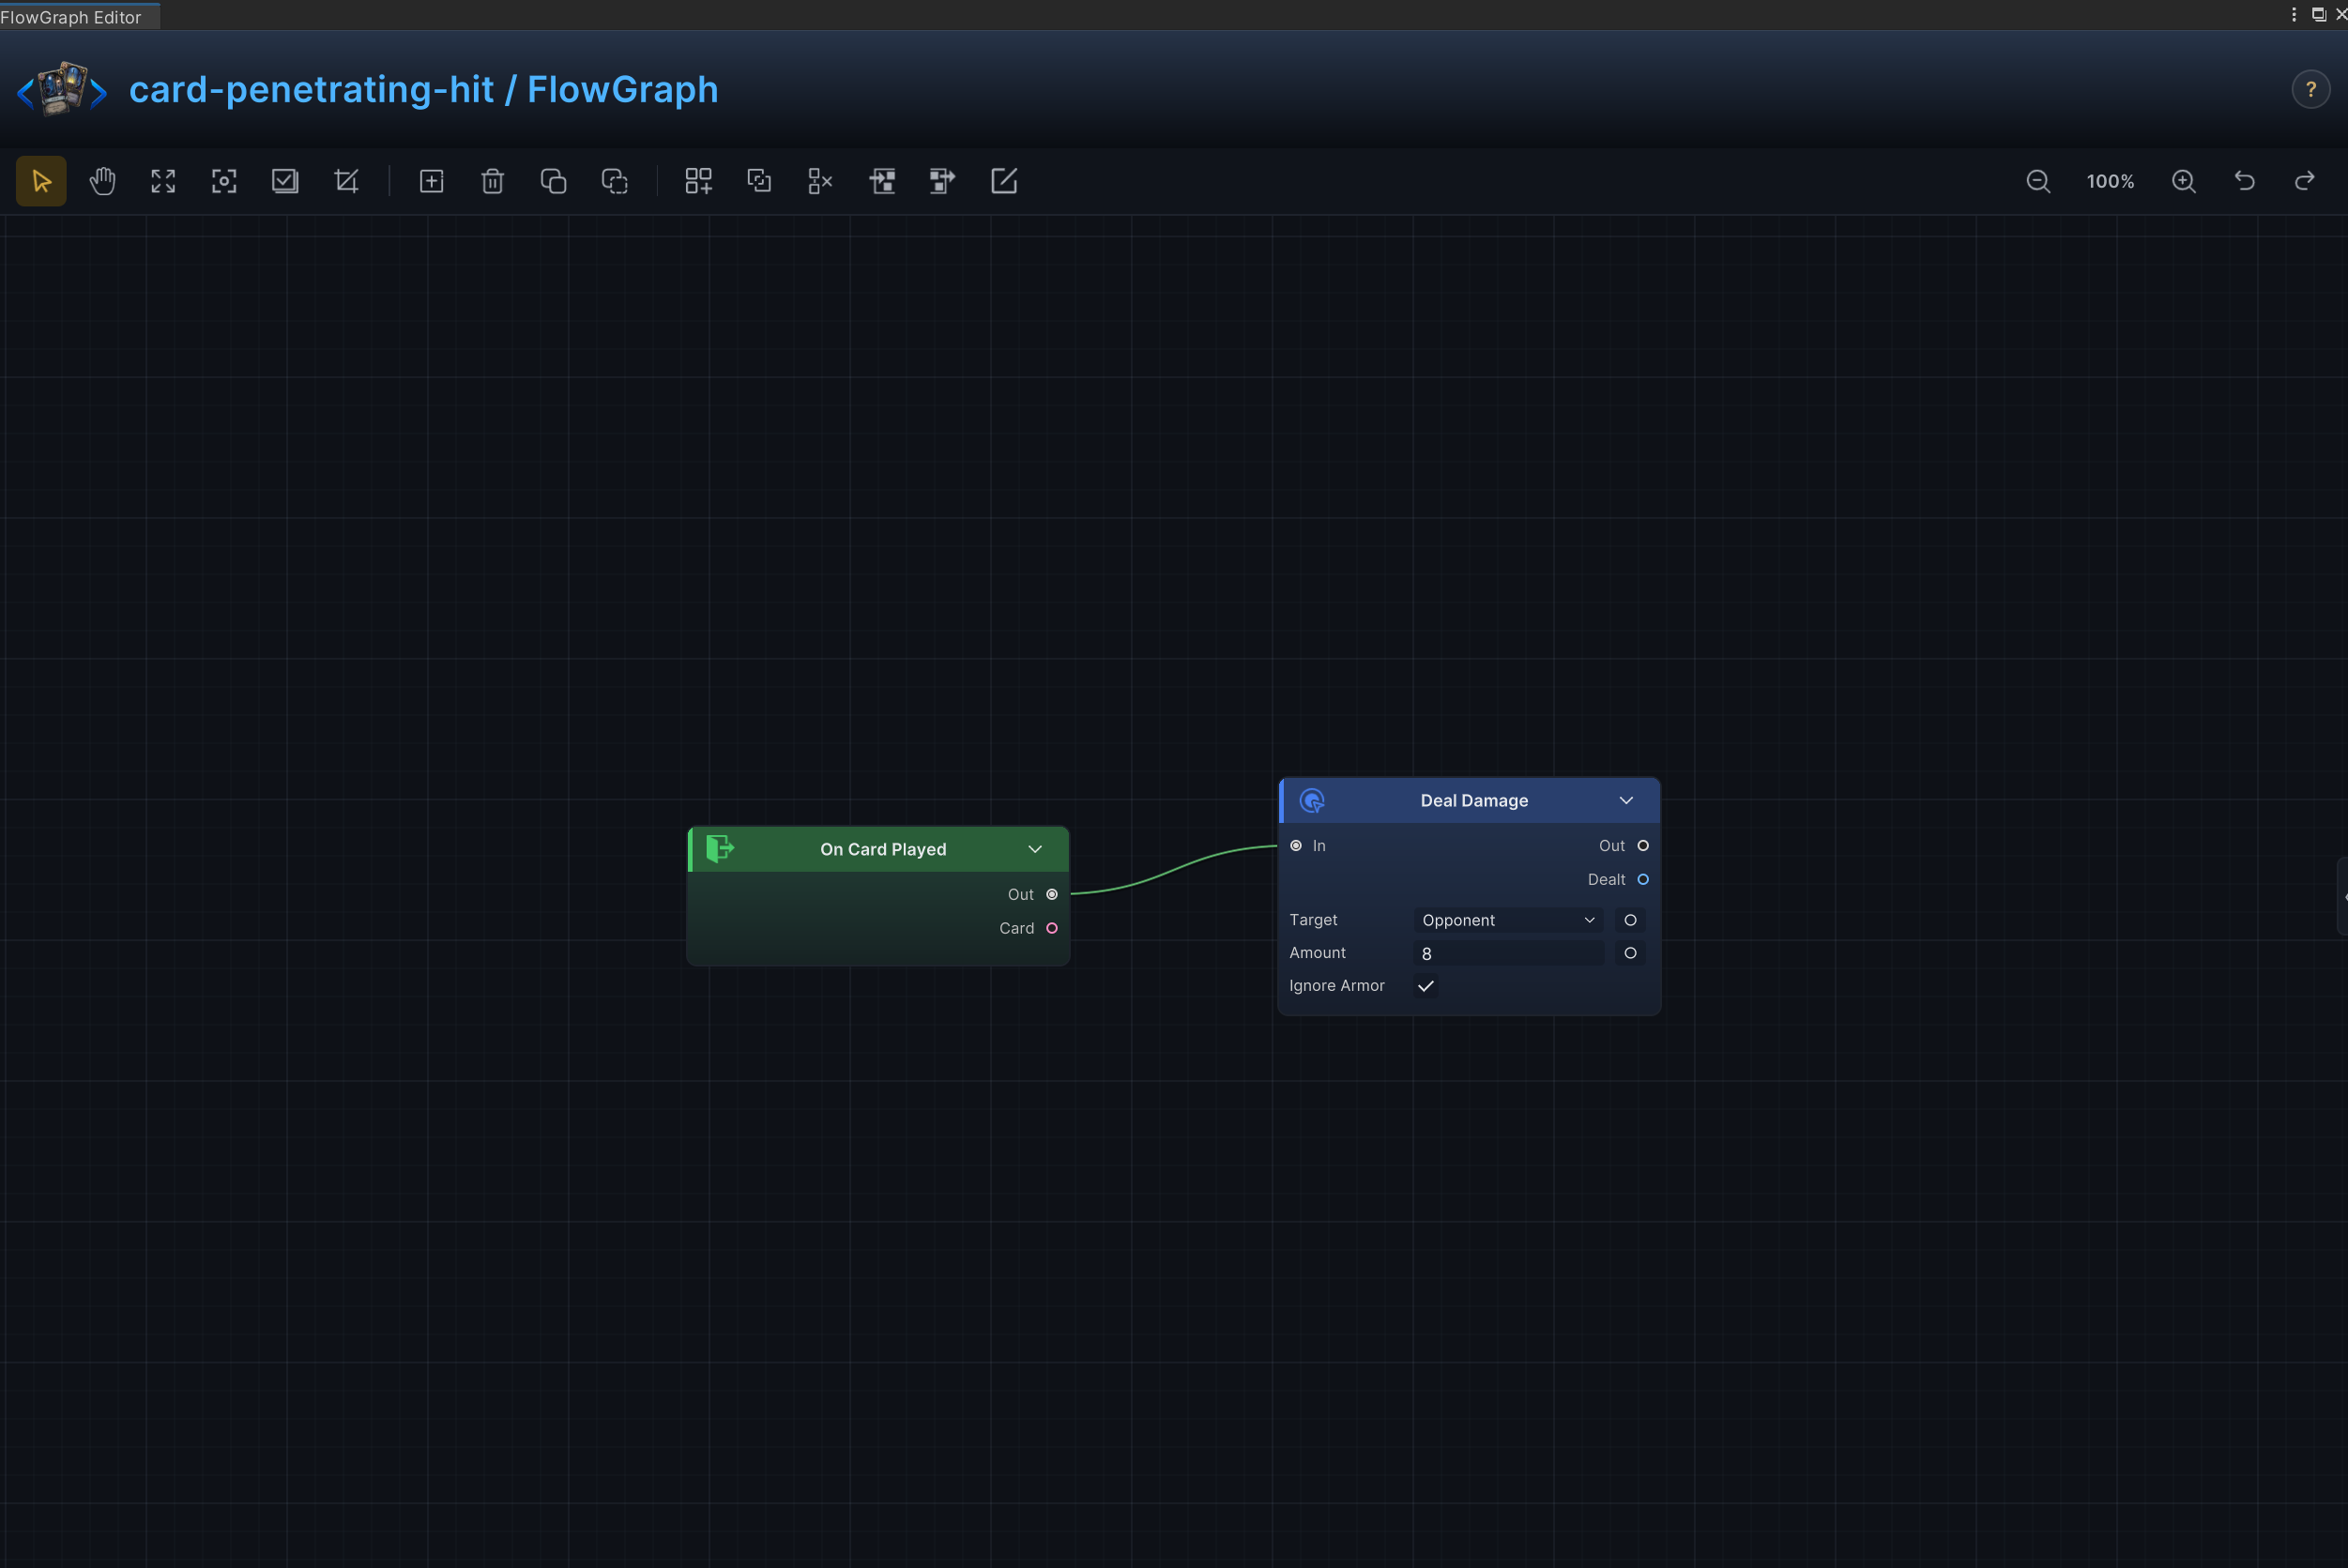Collapse the On Card Played node chevron
2348x1568 pixels.
(1035, 849)
